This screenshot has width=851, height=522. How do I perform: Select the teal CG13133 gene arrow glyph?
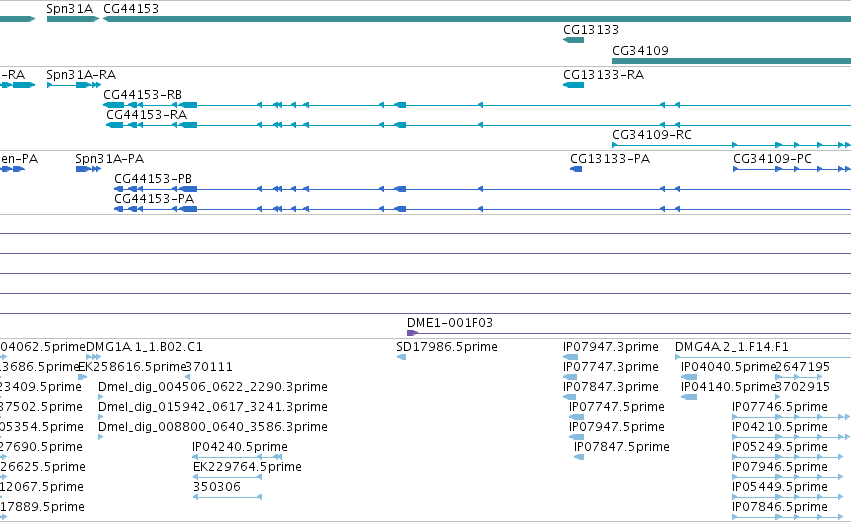pyautogui.click(x=573, y=40)
